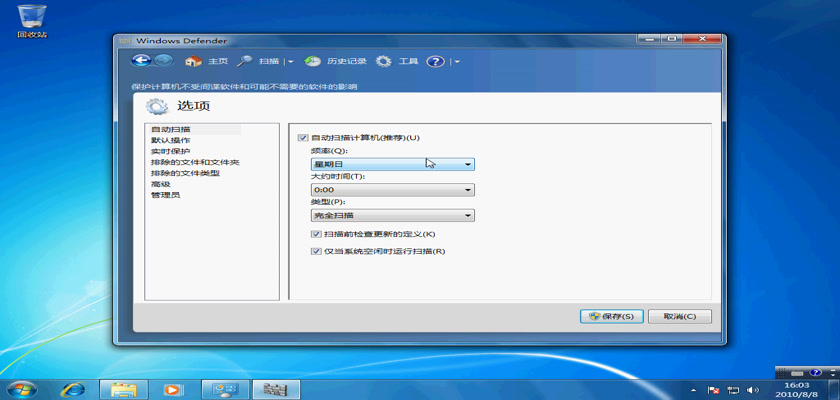Open Internet Explorer from the taskbar
The image size is (840, 400).
[73, 389]
